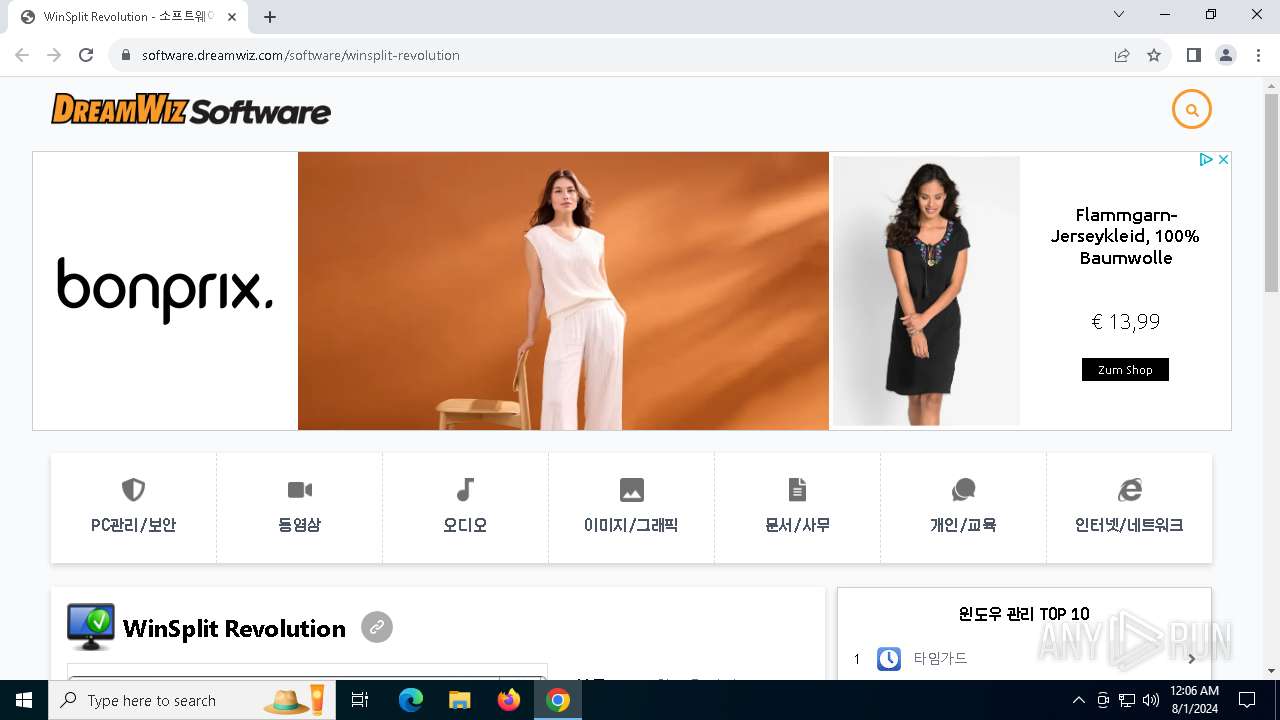Open the 이미지/그래픽 picture category
Screen dimensions: 1280x720
(631, 507)
